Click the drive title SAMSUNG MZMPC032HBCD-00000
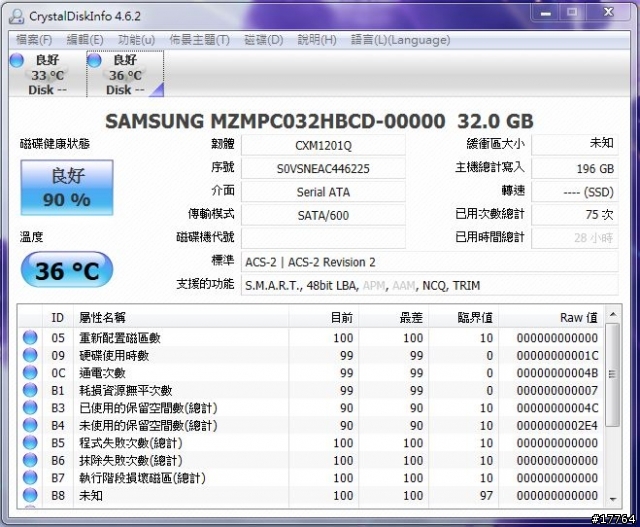 click(x=276, y=121)
